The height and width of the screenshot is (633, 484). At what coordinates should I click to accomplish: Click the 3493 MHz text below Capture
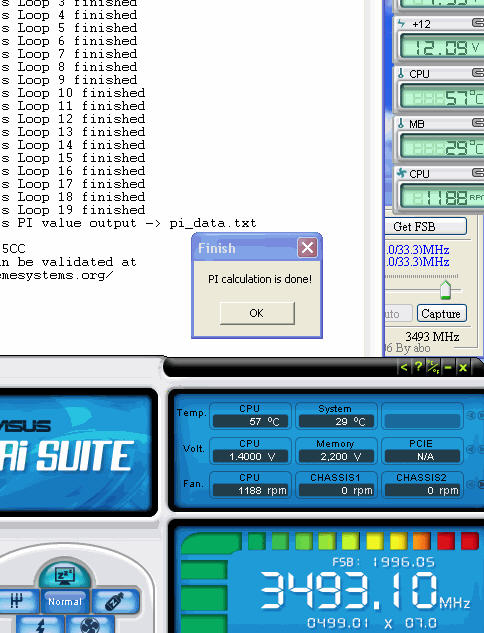(x=432, y=336)
